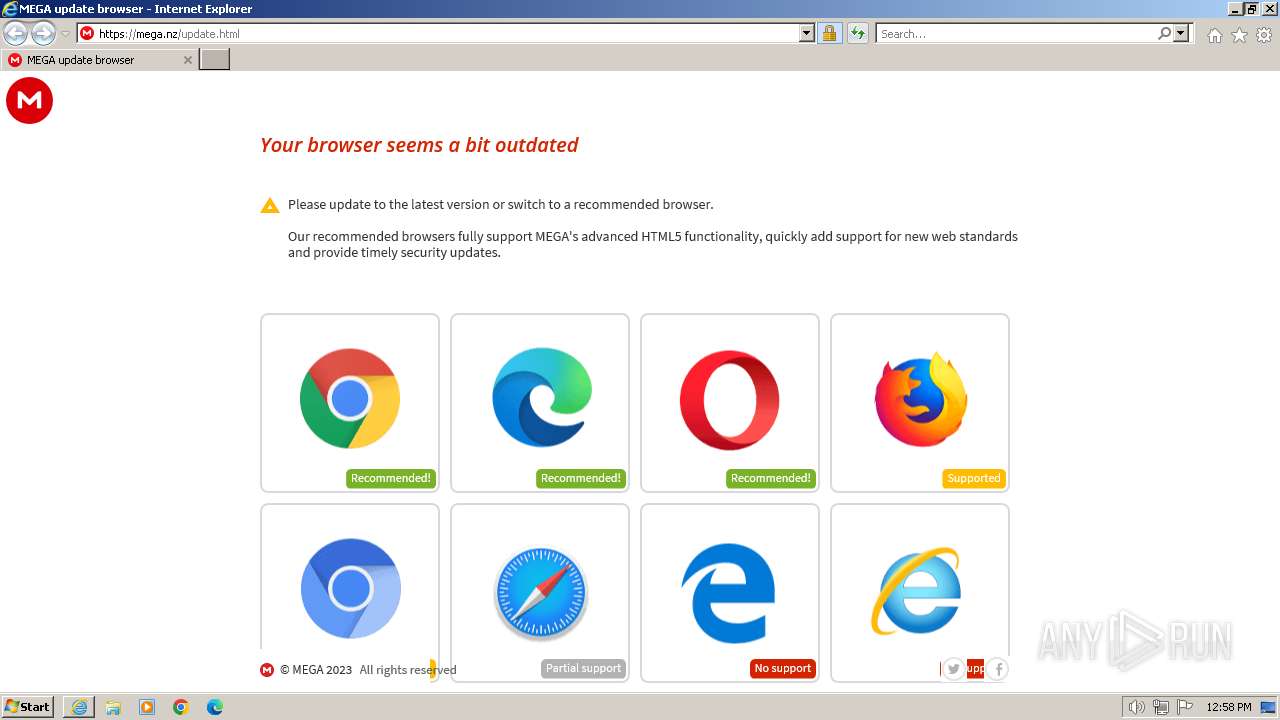The height and width of the screenshot is (720, 1280).
Task: Open recent pages dropdown beside Forward button
Action: click(65, 34)
